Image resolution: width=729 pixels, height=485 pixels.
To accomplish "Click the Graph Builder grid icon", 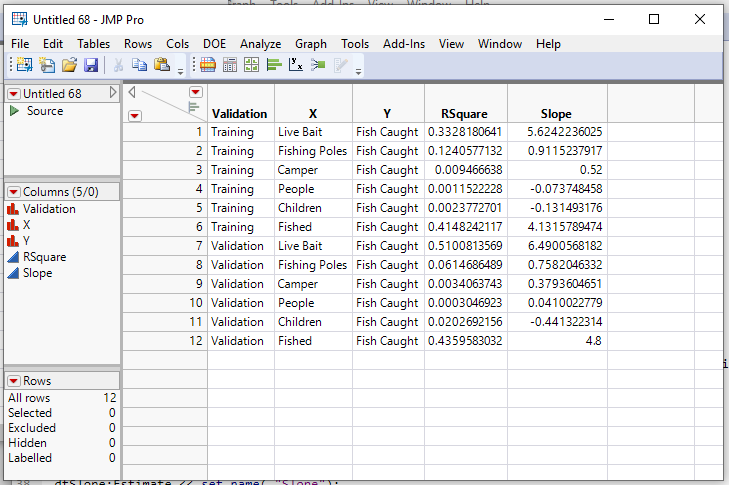I will click(252, 65).
